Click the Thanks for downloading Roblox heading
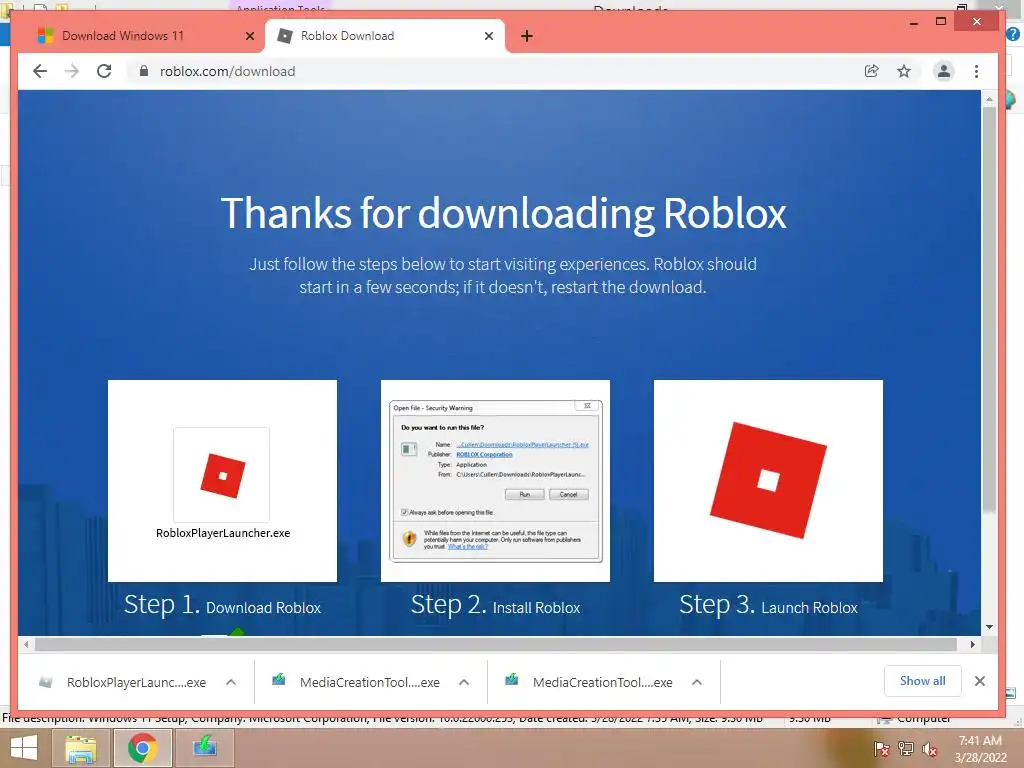The height and width of the screenshot is (768, 1024). [x=504, y=214]
